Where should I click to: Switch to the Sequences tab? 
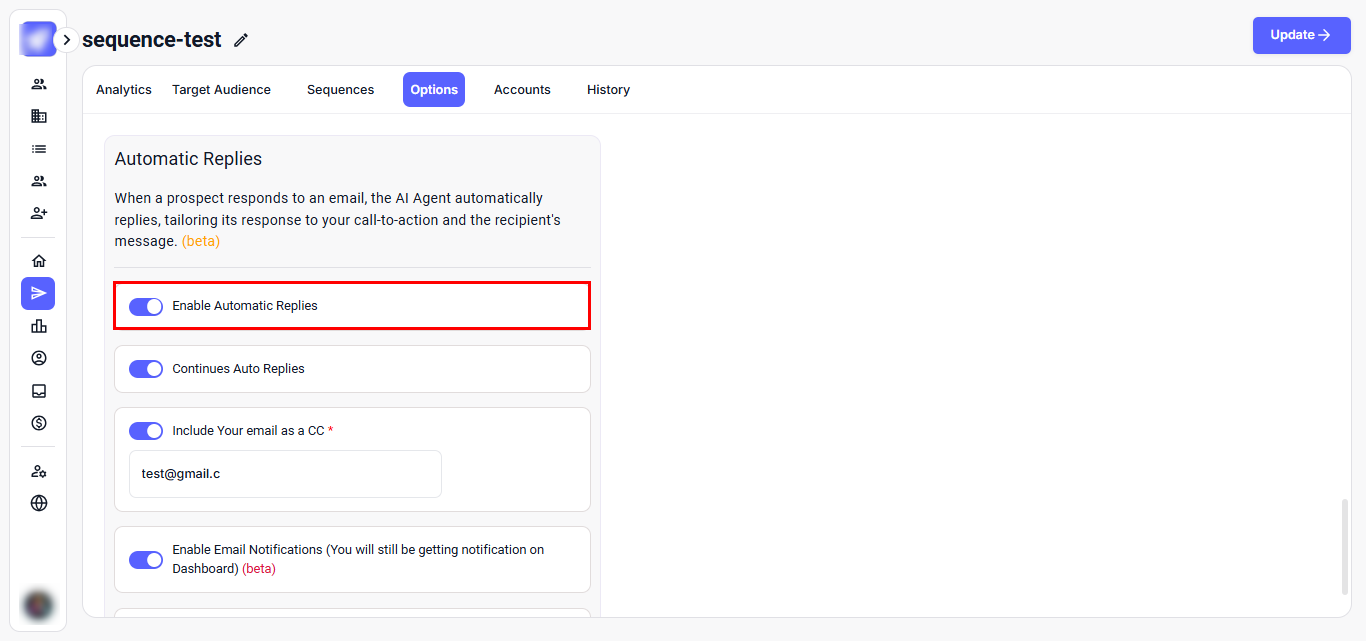point(340,90)
